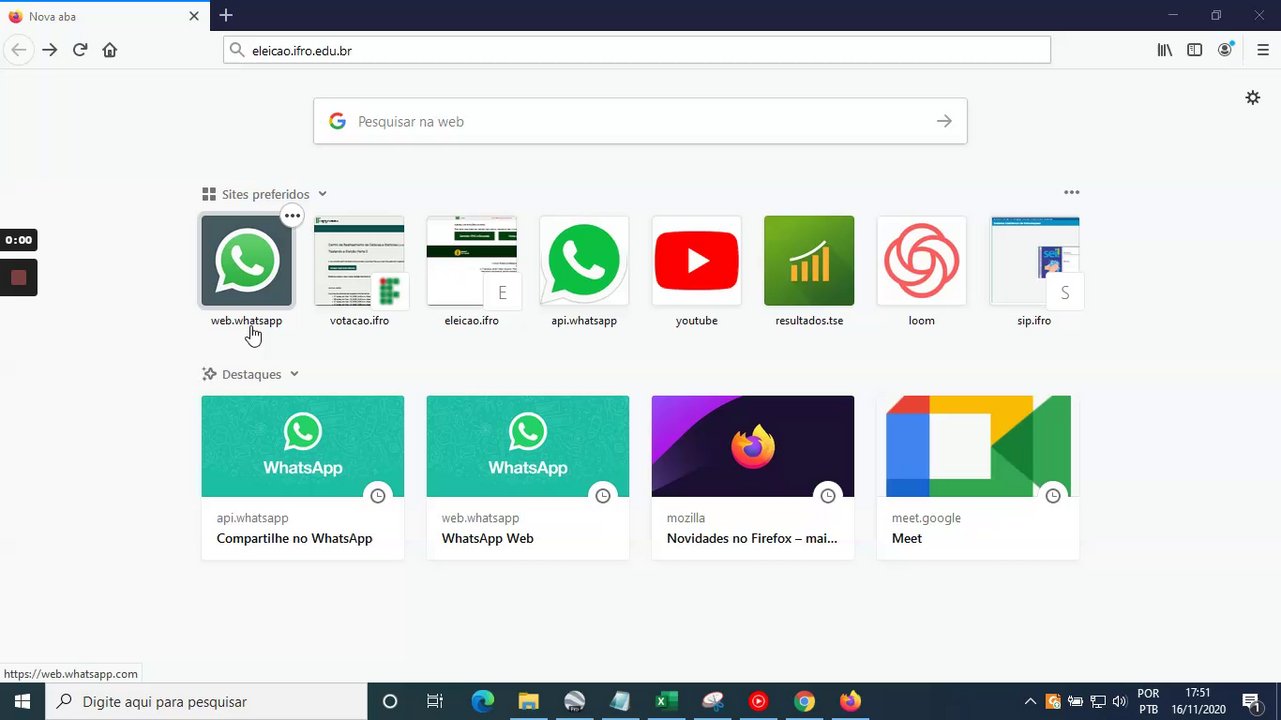Screen dimensions: 1281x720
Task: Stop the screen recording with stop button
Action: 19,278
